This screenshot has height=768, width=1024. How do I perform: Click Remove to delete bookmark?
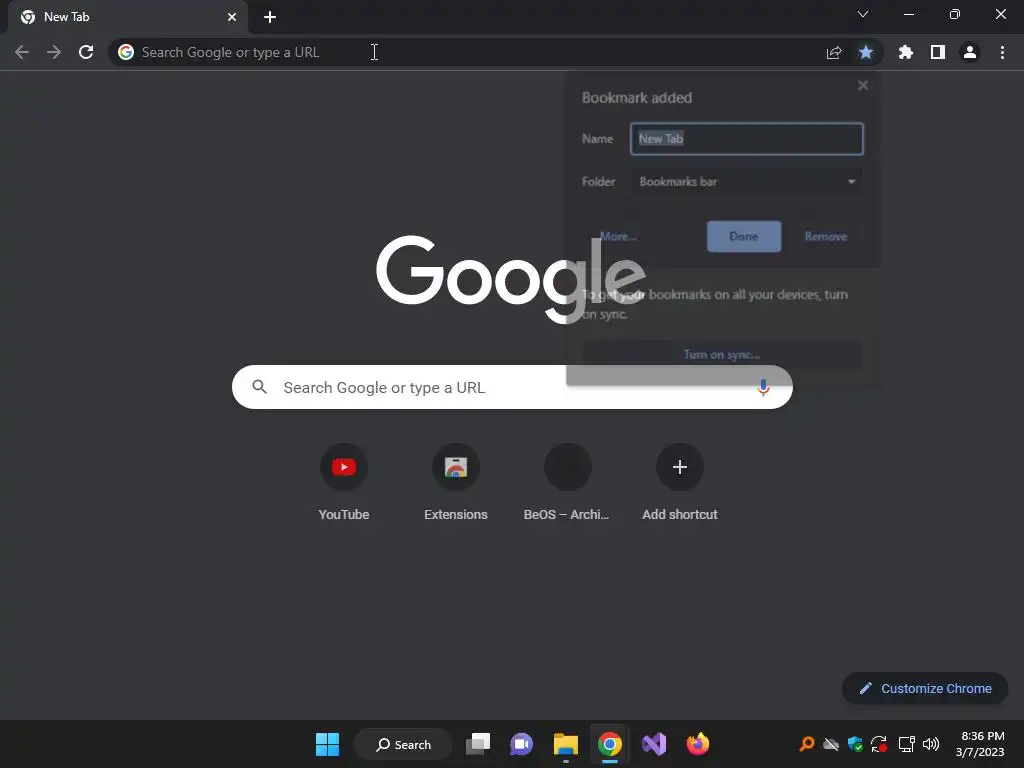(x=825, y=236)
